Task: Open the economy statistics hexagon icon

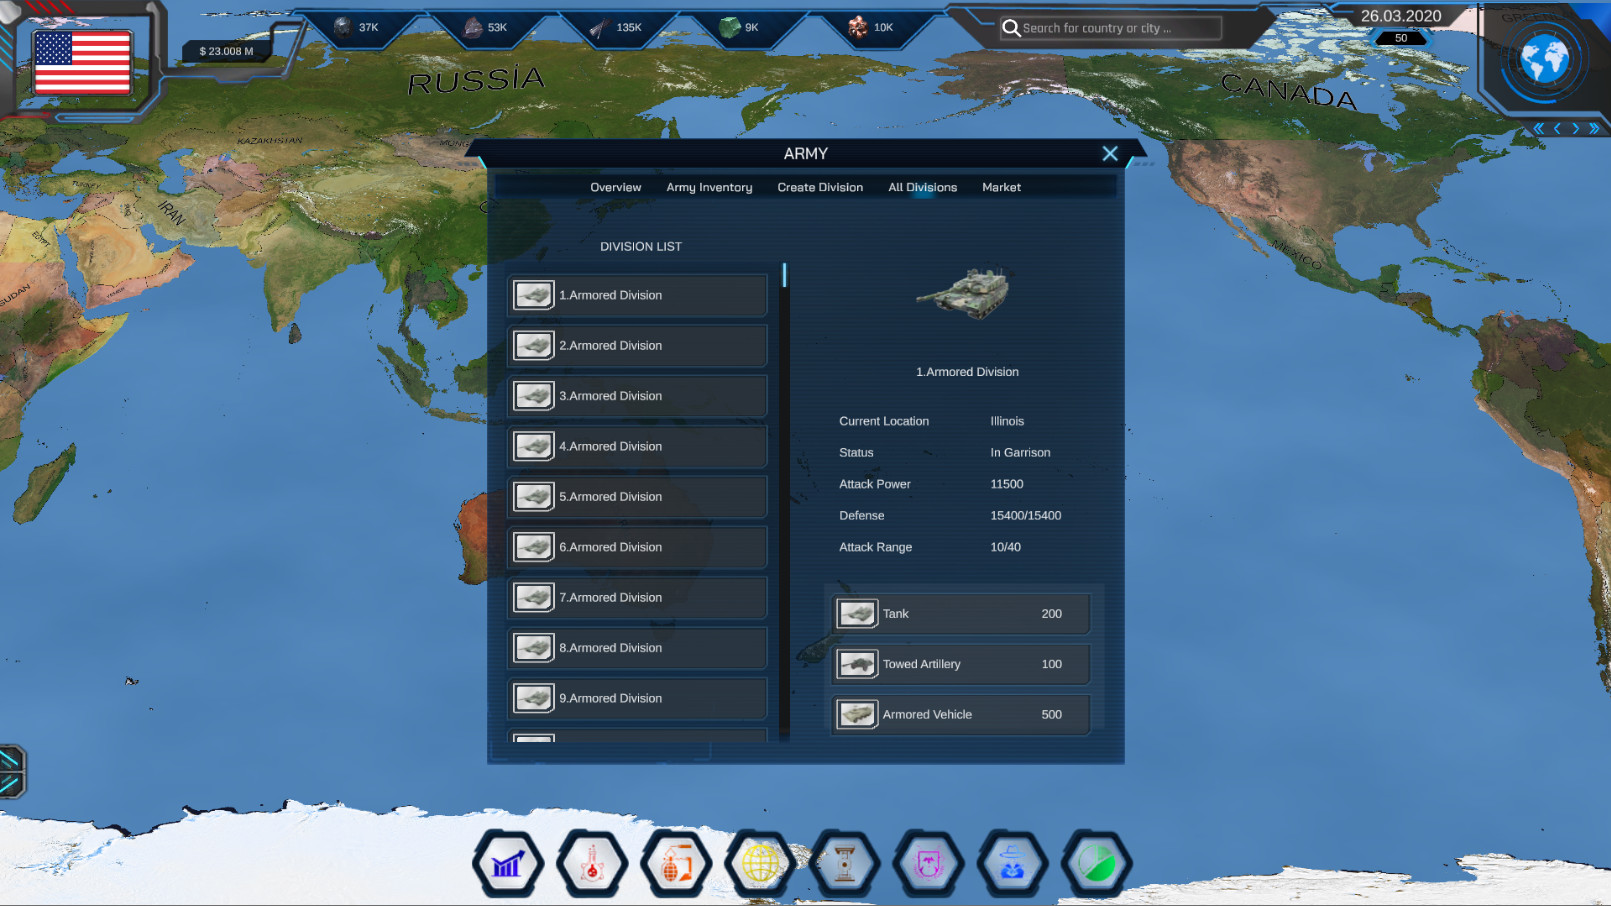Action: pyautogui.click(x=508, y=864)
